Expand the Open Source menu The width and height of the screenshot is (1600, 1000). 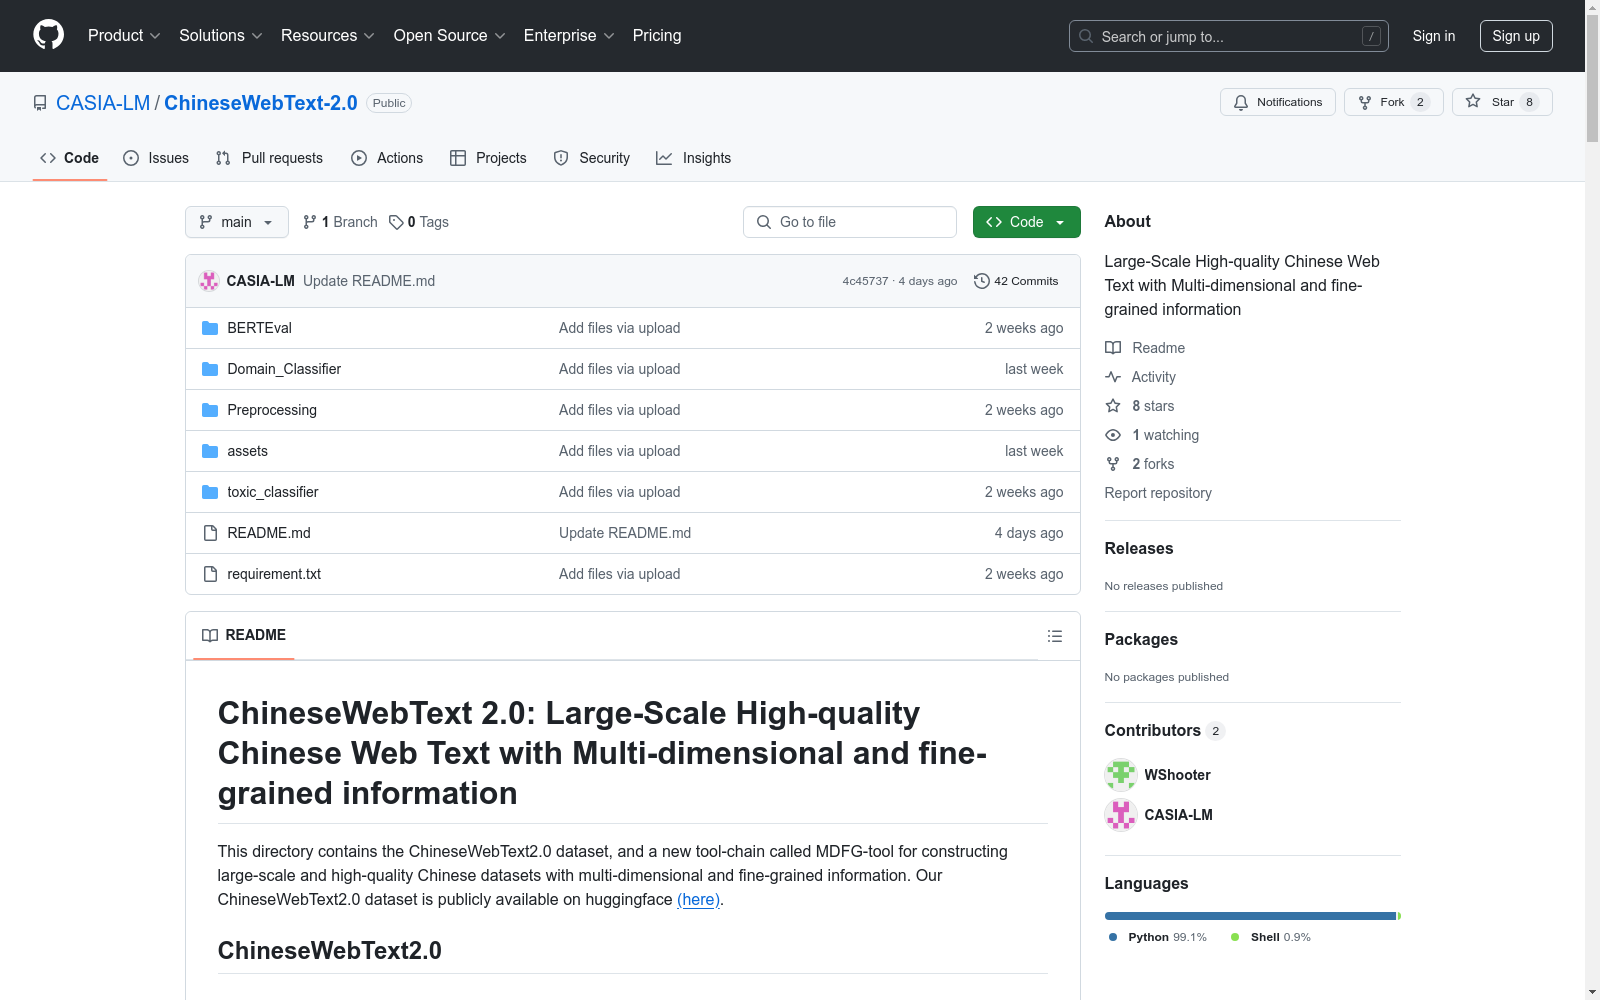[x=450, y=35]
